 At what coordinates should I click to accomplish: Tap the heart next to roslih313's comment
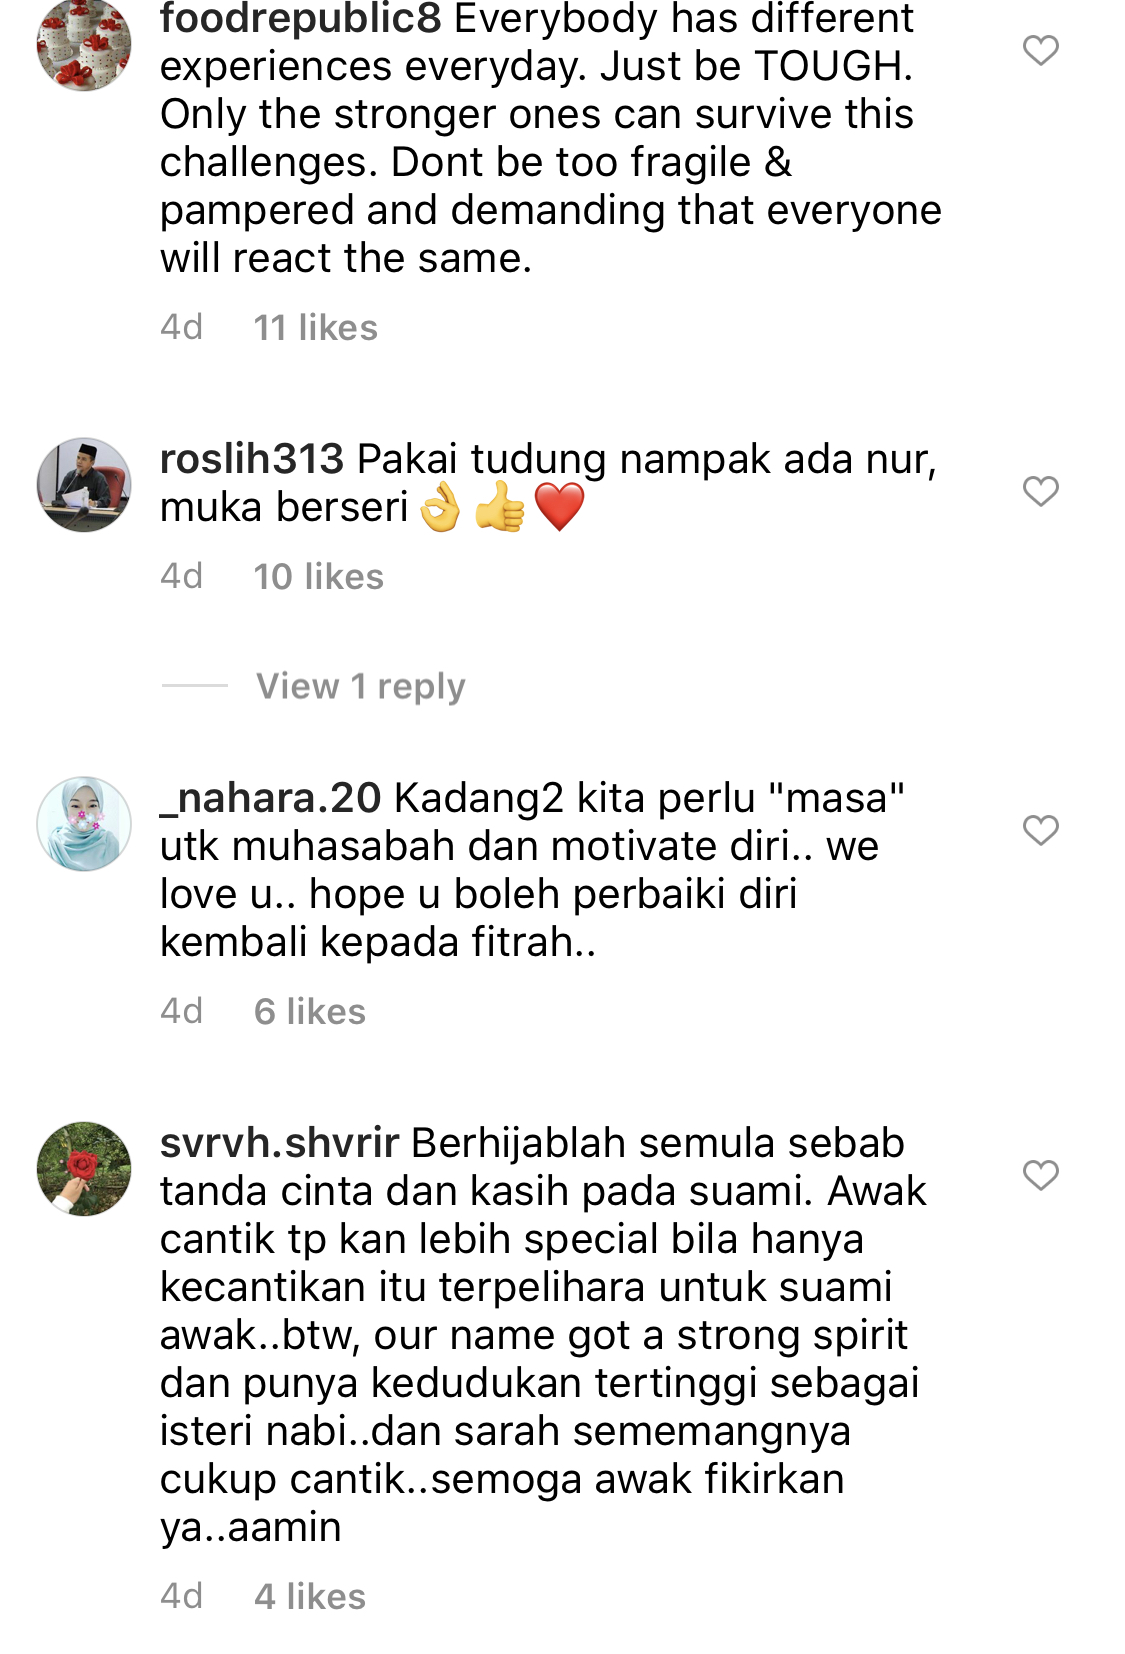pyautogui.click(x=1040, y=491)
